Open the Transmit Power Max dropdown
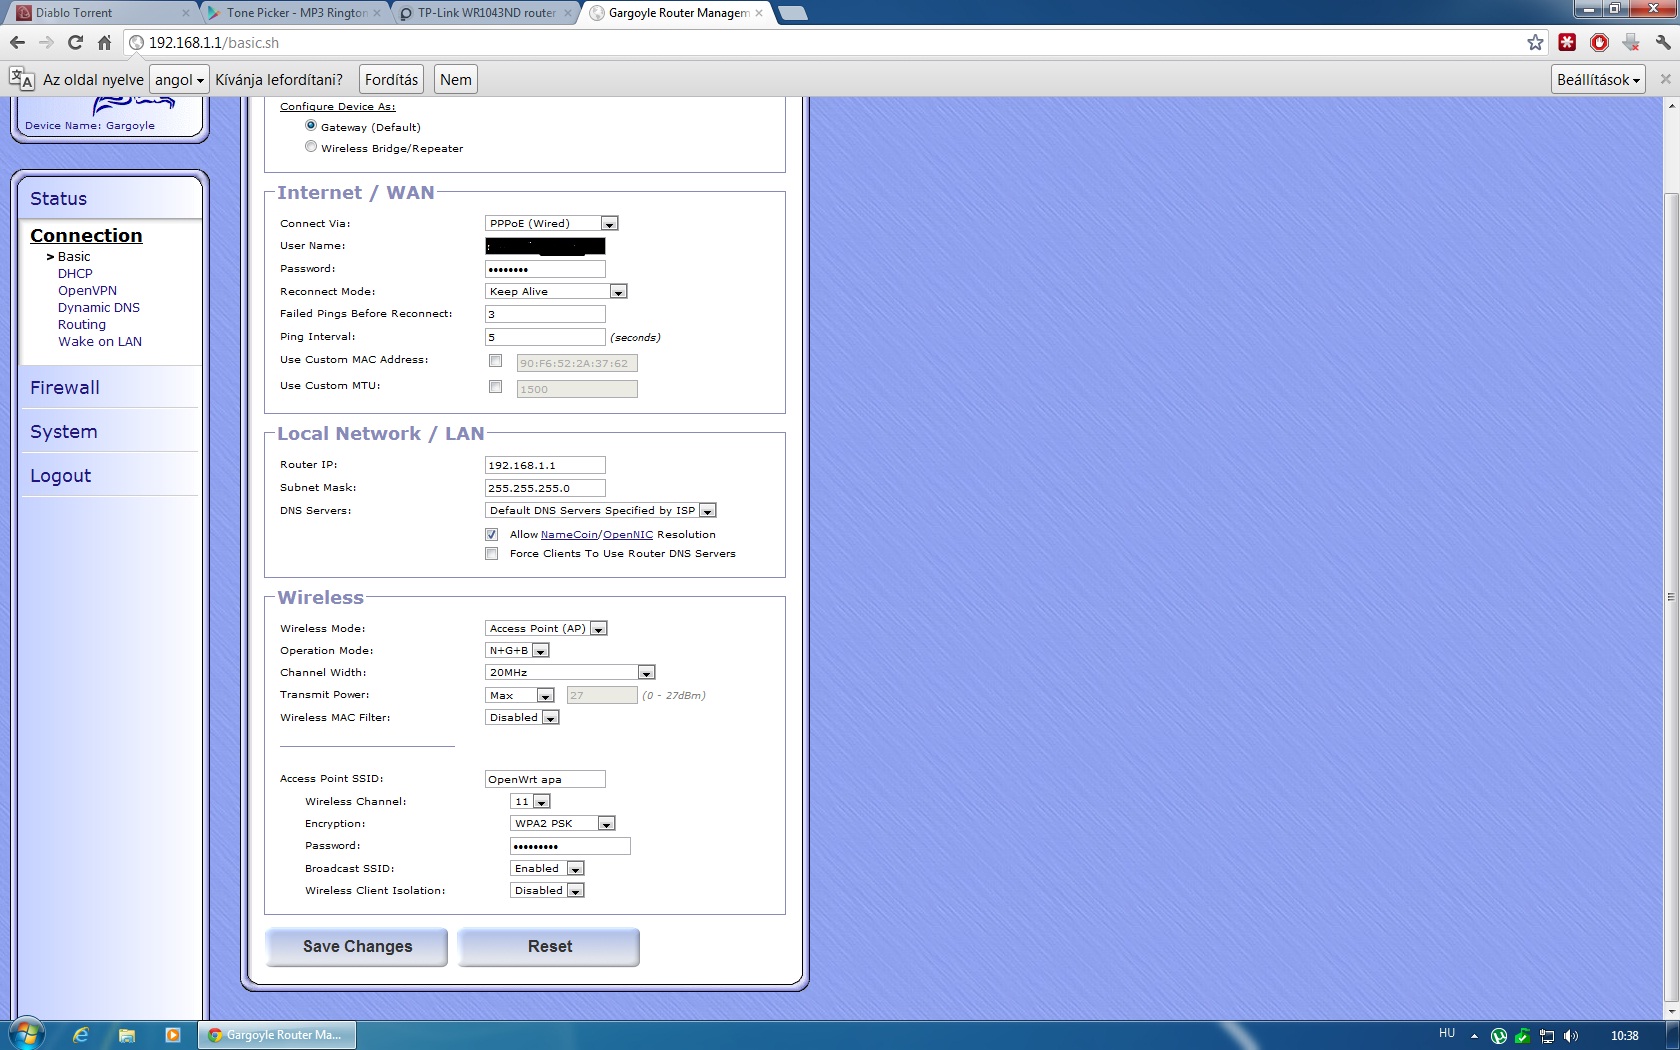 coord(520,695)
